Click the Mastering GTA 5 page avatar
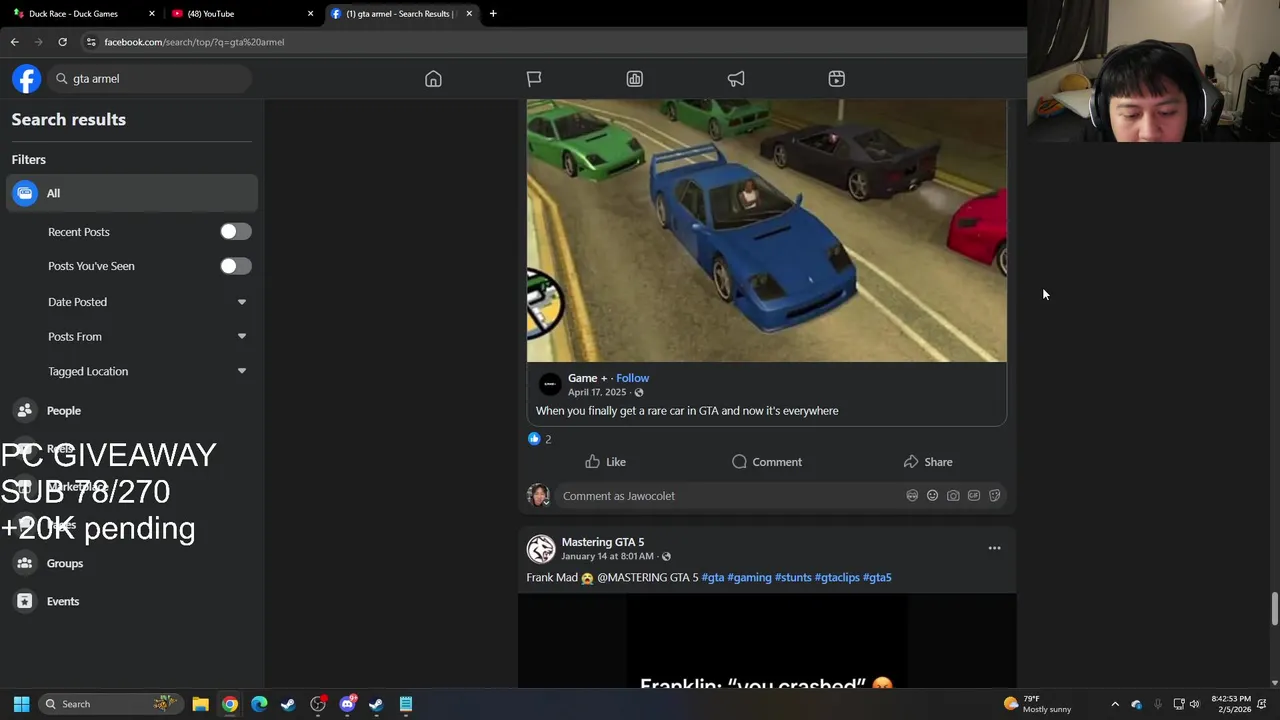The height and width of the screenshot is (720, 1280). (541, 549)
